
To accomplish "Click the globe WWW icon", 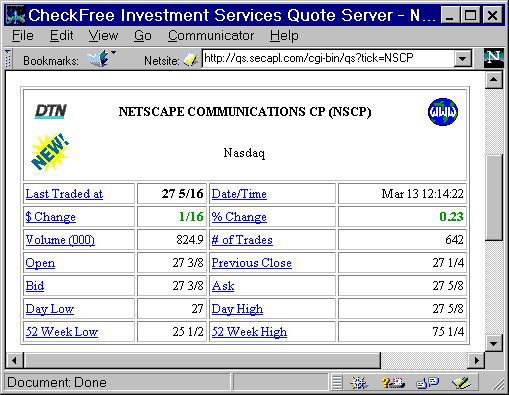I will point(443,112).
